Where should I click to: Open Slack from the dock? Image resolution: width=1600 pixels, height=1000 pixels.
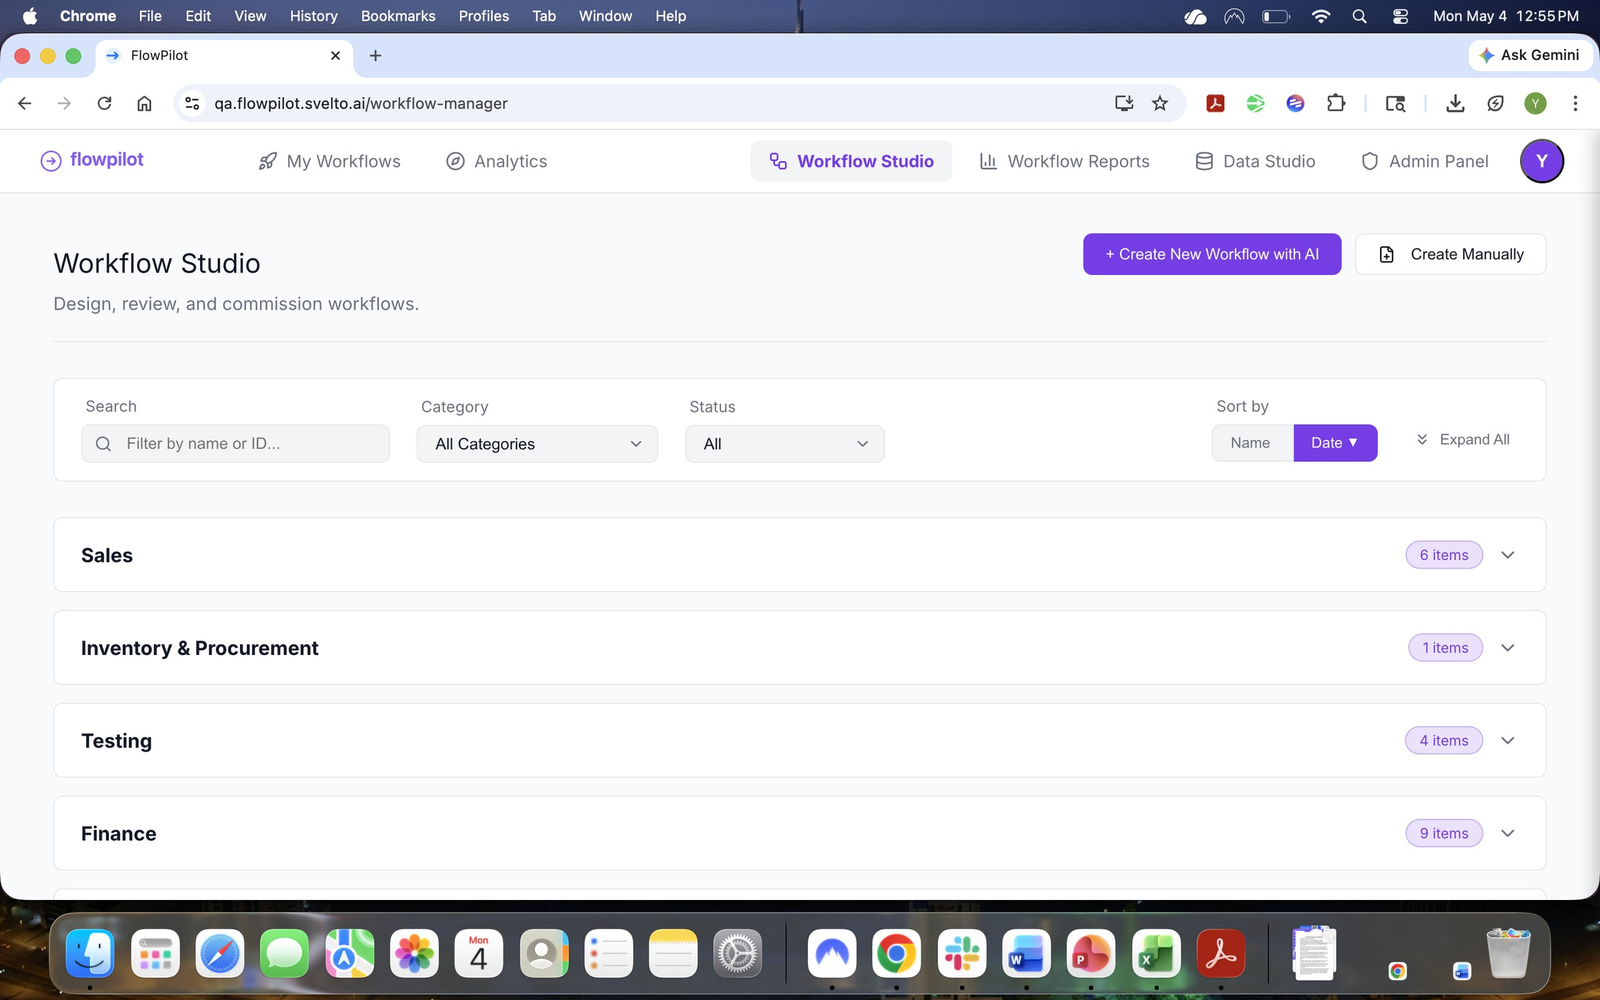tap(962, 954)
